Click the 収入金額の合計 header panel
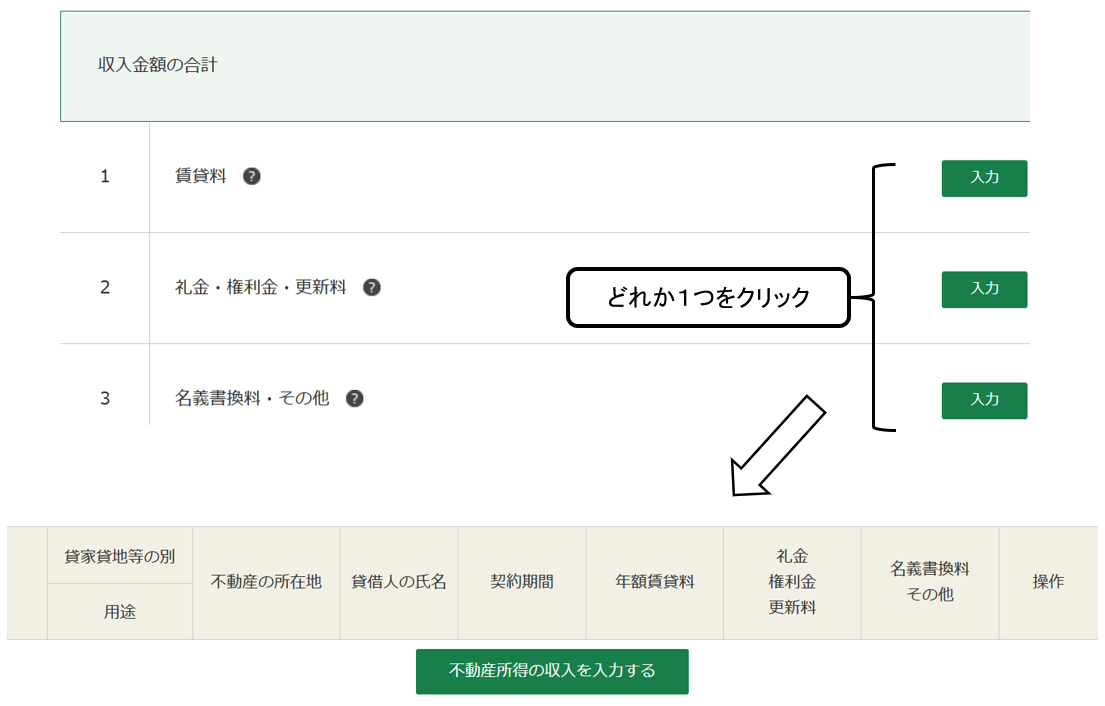Screen dimensions: 1105x706 545,66
